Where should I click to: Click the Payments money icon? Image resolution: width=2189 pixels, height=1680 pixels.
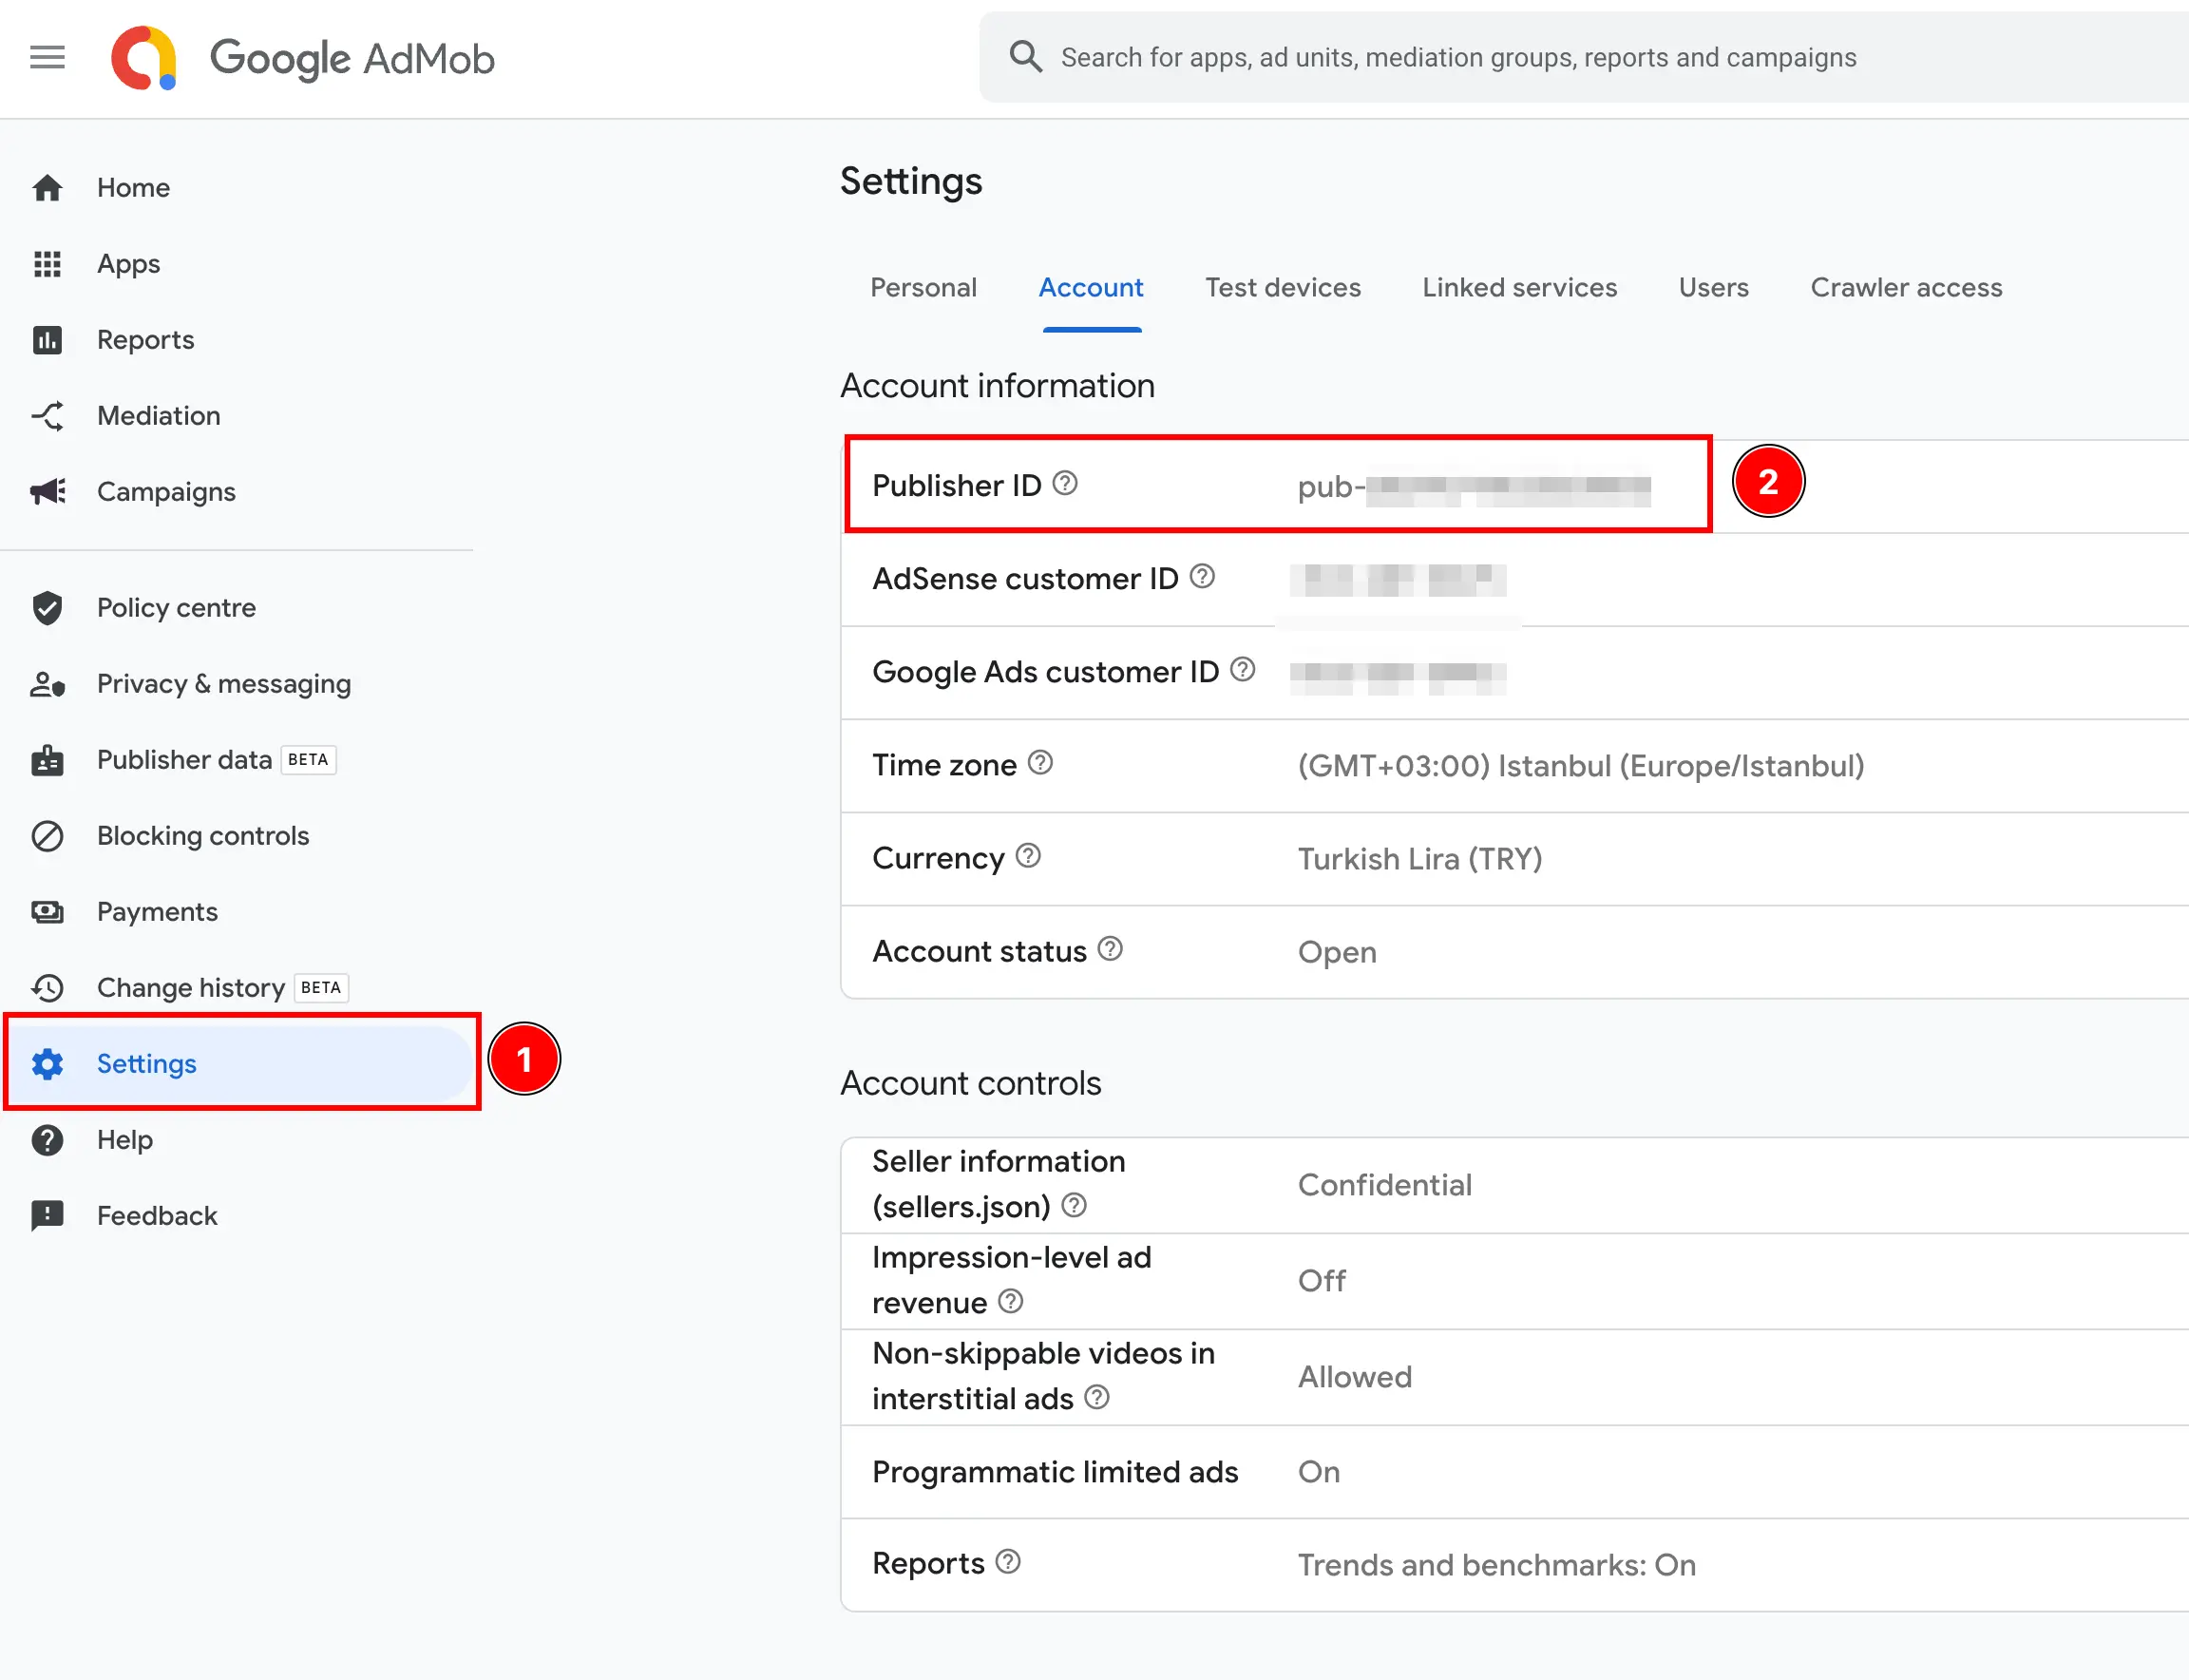click(x=47, y=912)
